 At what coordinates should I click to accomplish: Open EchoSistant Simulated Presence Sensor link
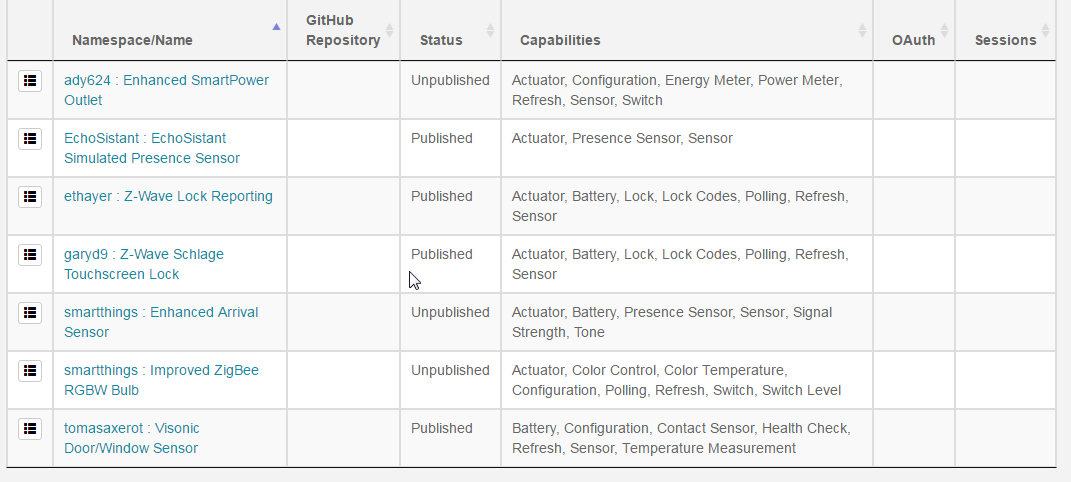(x=152, y=148)
